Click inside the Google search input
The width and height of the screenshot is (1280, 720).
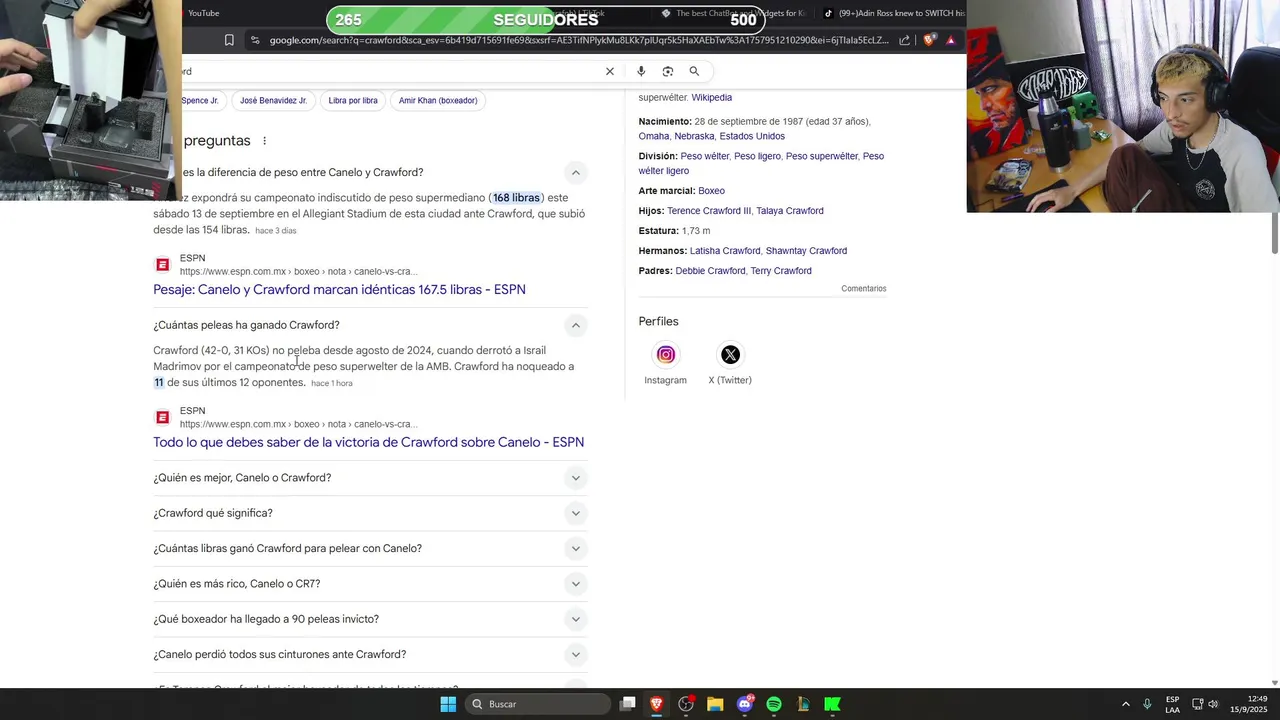pyautogui.click(x=390, y=71)
